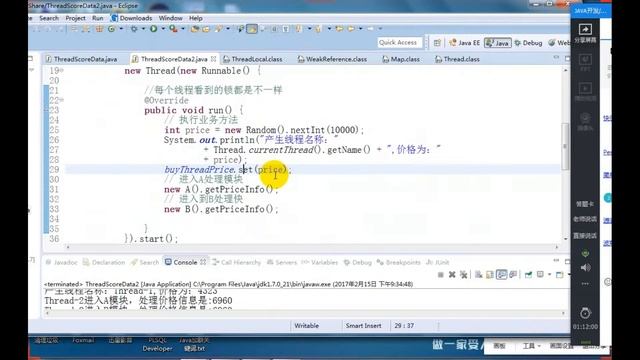
Task: Click the Writable status bar entry
Action: click(x=307, y=326)
